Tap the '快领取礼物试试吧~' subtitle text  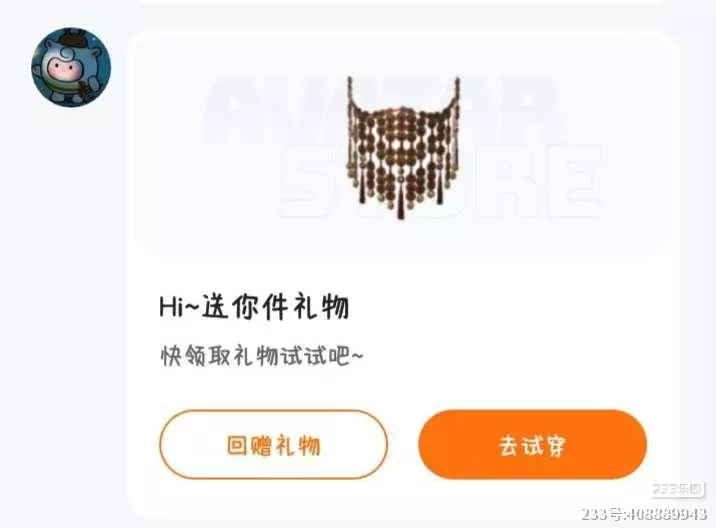click(262, 356)
